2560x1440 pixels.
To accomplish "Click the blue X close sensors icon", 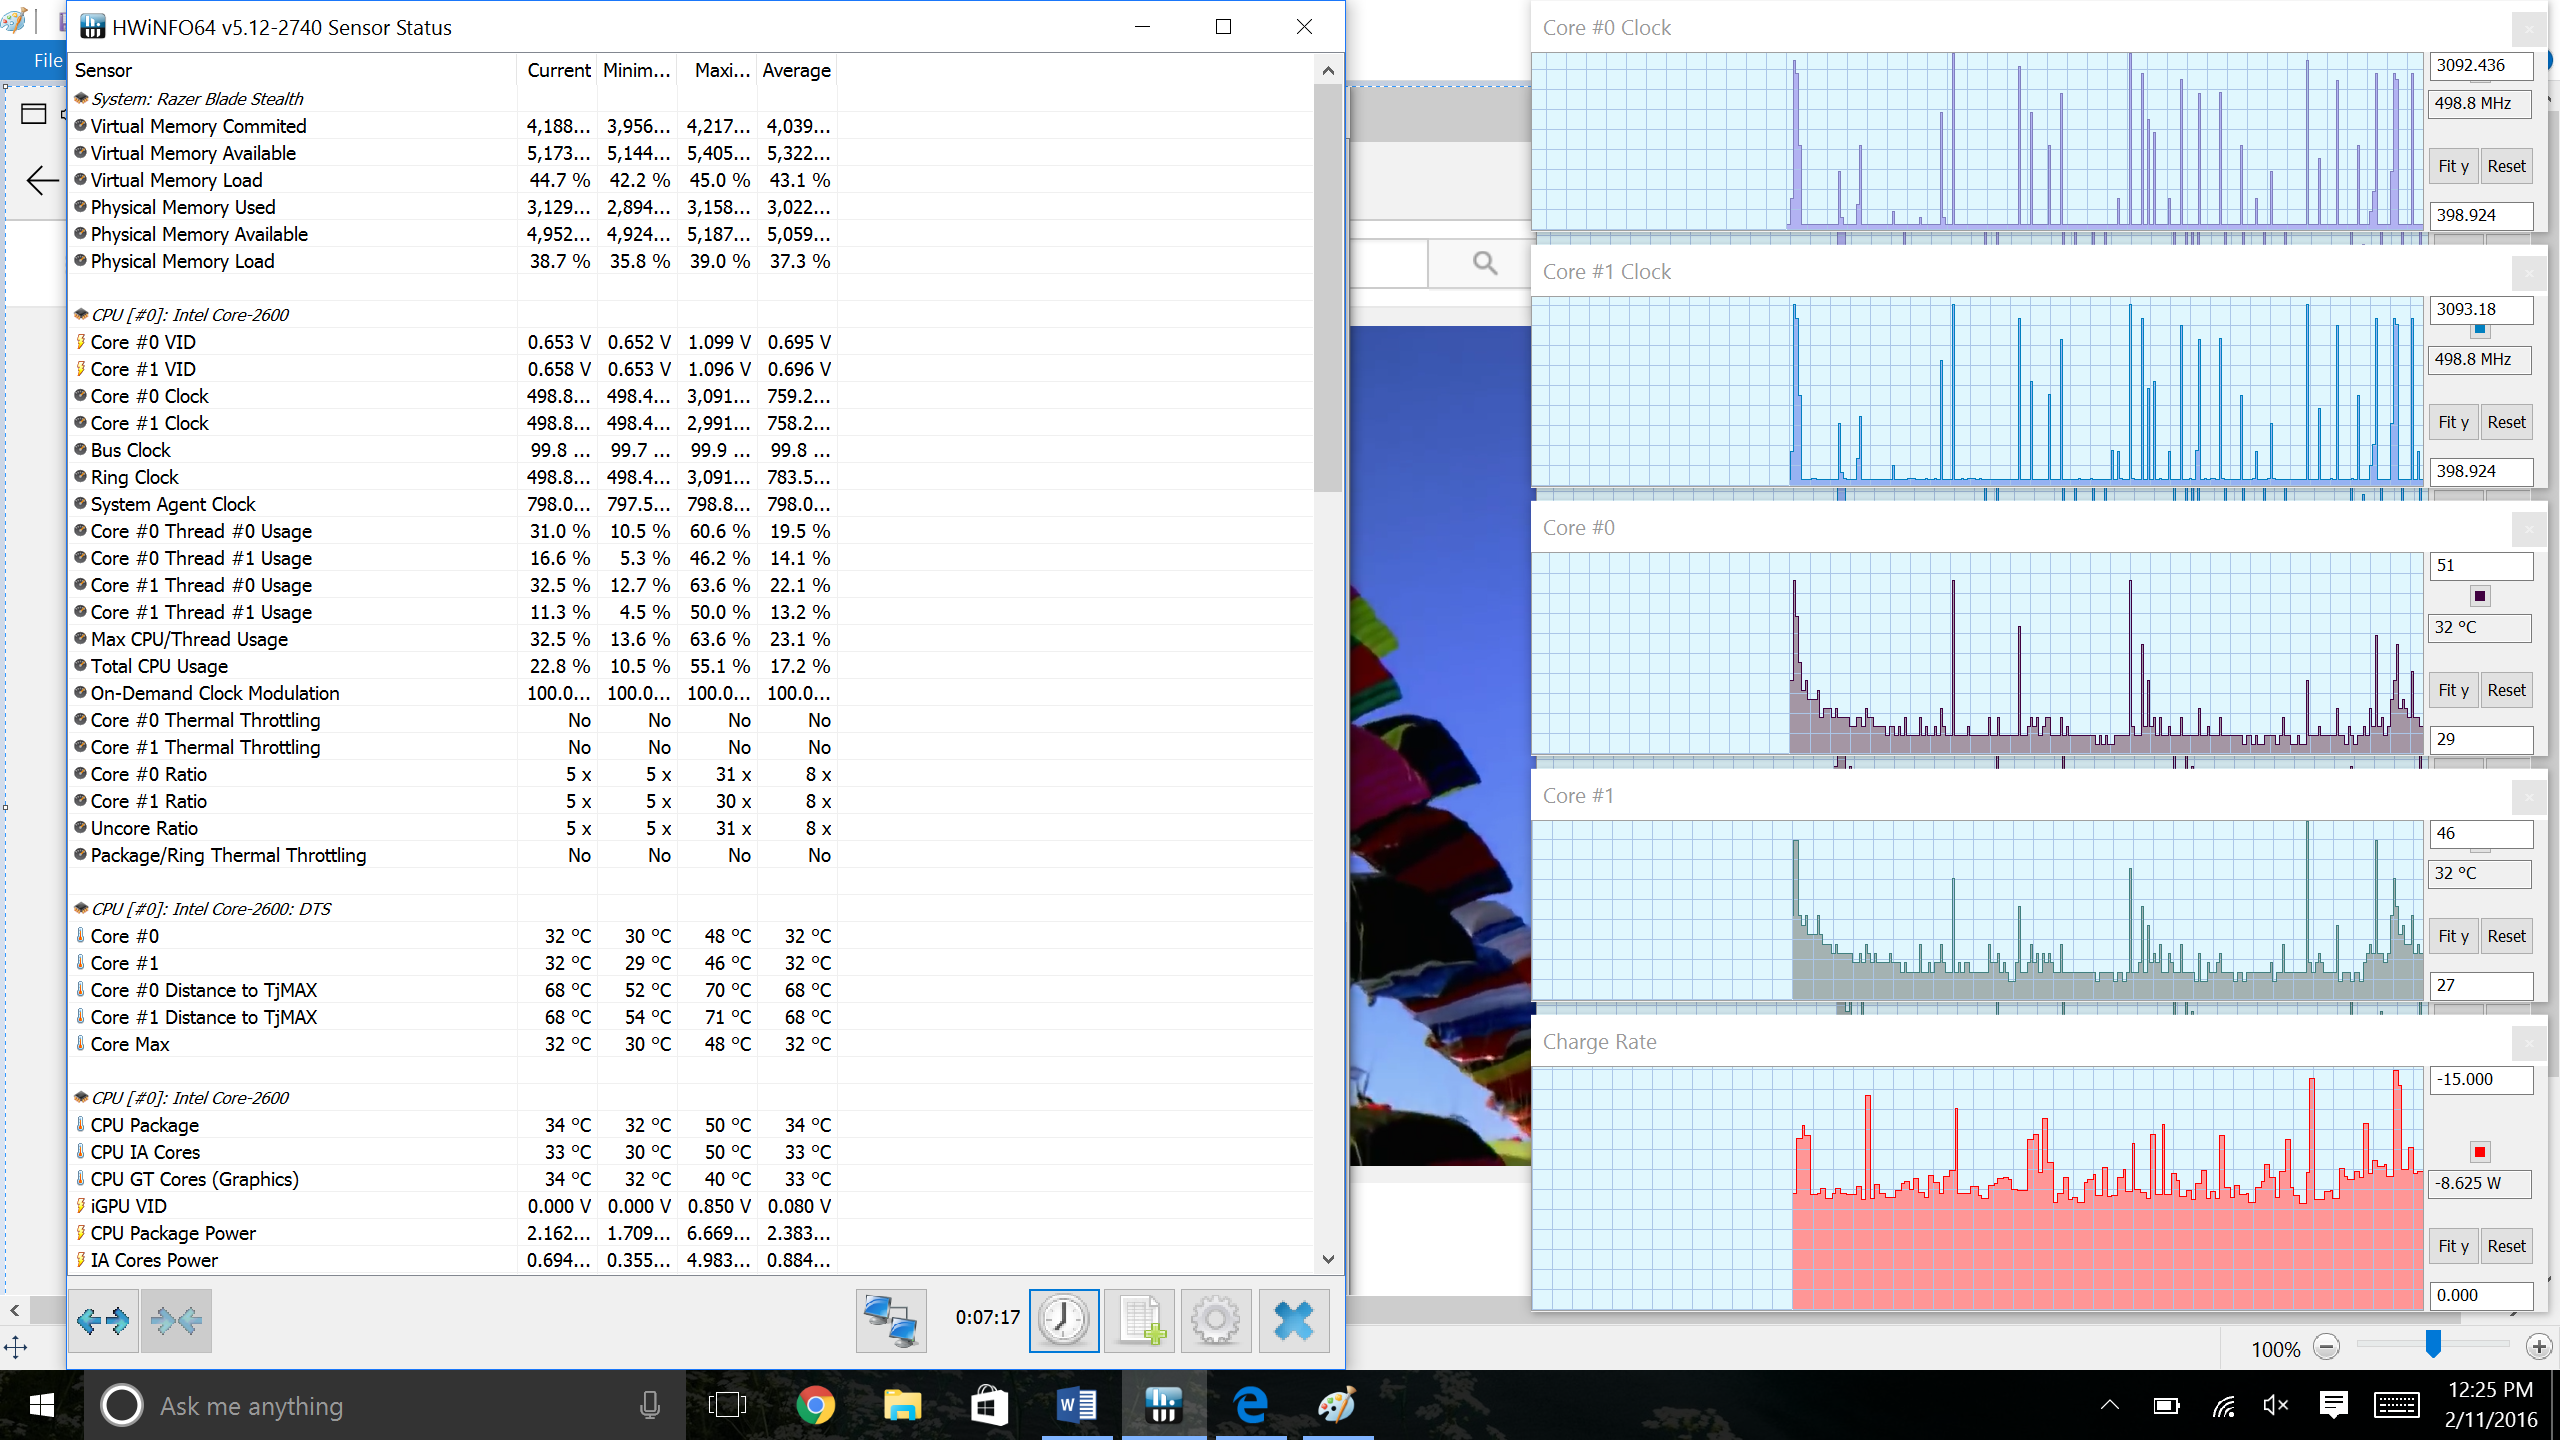I will tap(1294, 1321).
